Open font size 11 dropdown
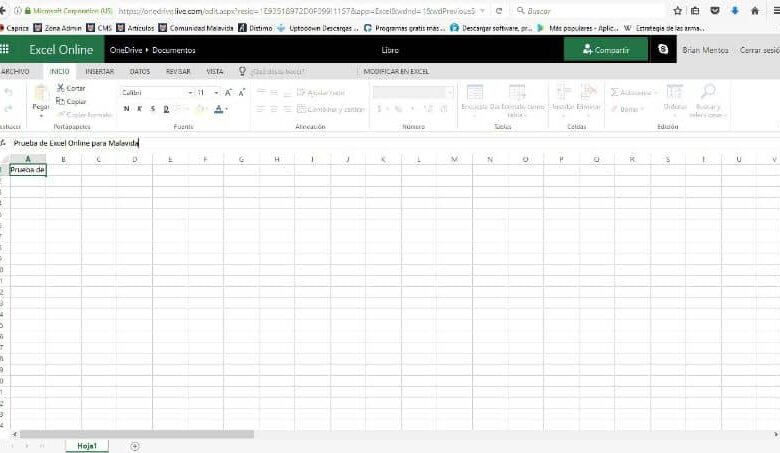Viewport: 780px width, 453px height. [x=216, y=93]
